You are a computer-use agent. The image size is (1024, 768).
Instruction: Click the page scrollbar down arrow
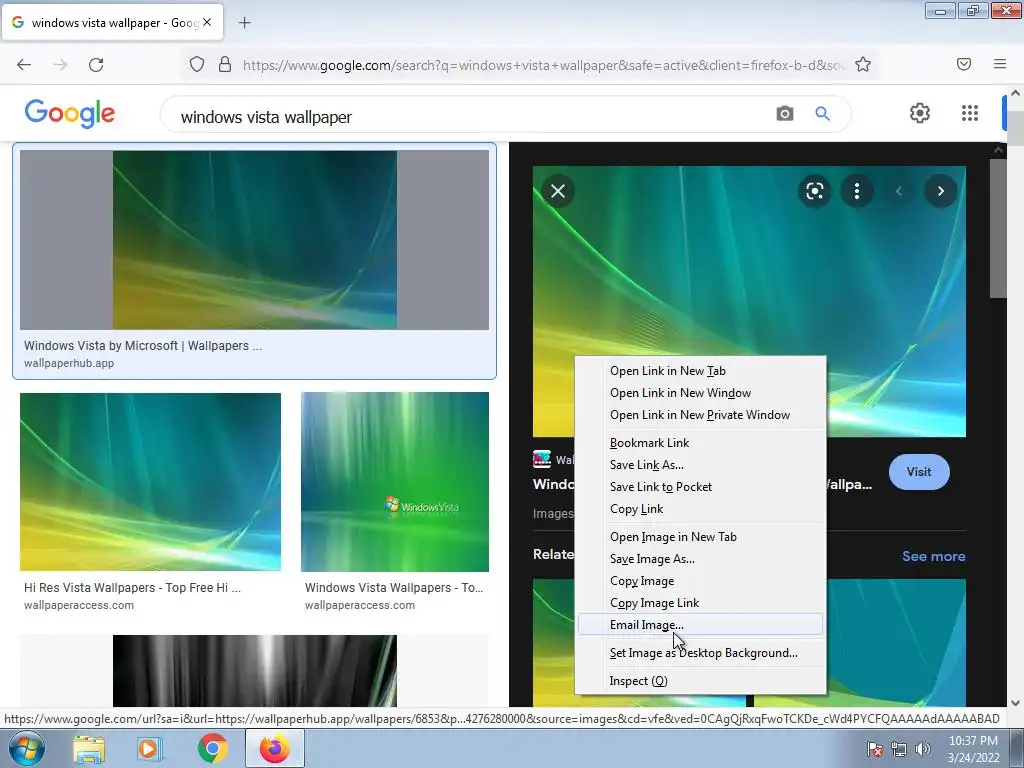(1016, 703)
